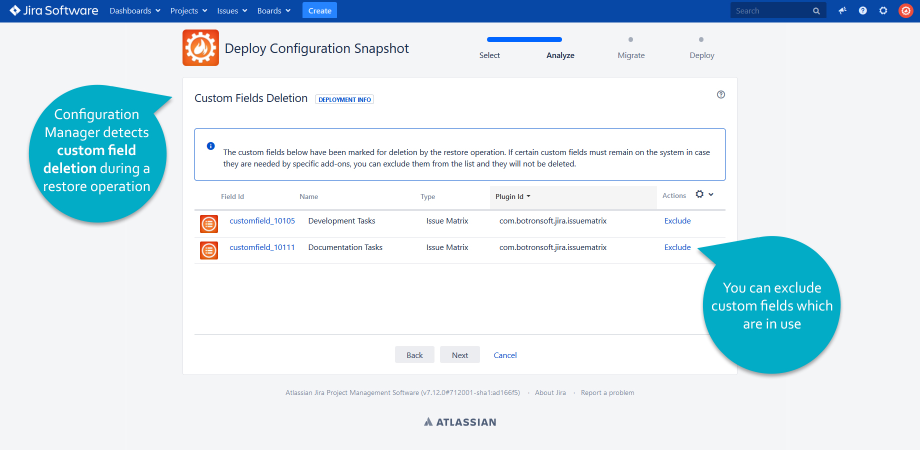Open the feedback megaphone icon

pyautogui.click(x=843, y=11)
